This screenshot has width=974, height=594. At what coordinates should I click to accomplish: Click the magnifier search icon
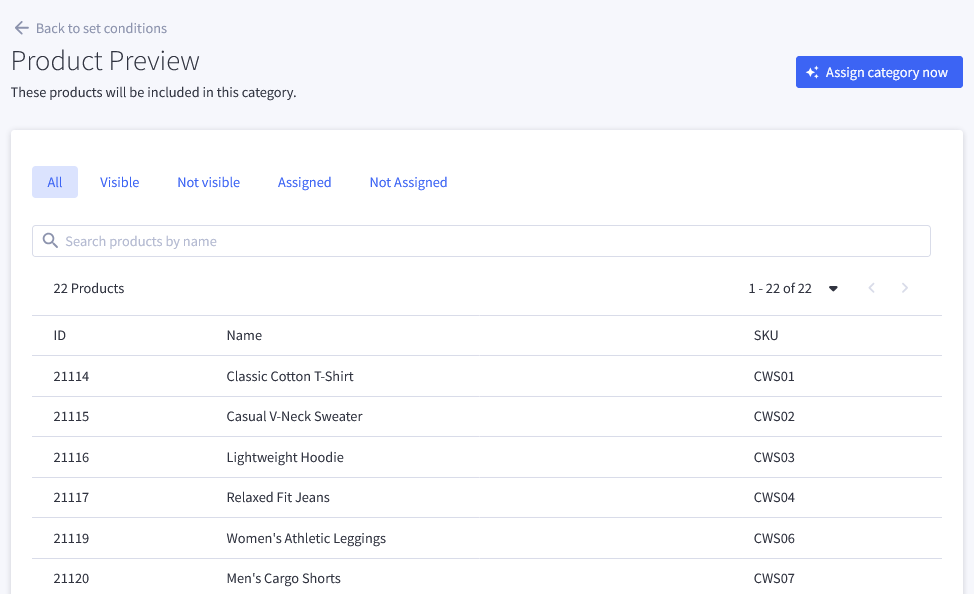point(50,240)
